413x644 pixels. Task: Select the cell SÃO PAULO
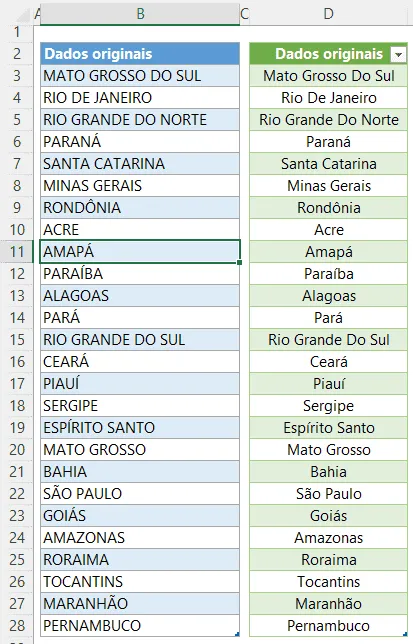(140, 493)
